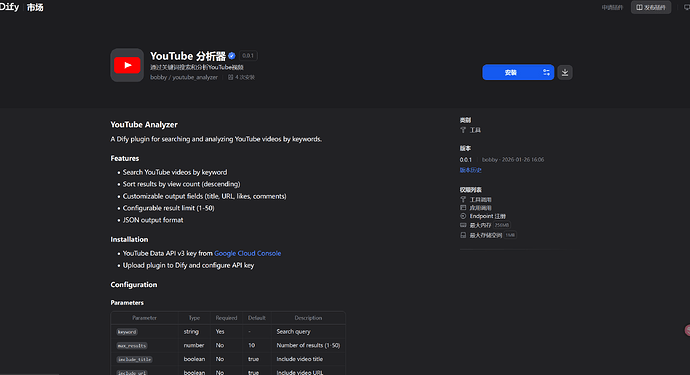Click the 安装 install button
This screenshot has width=690, height=375.
[x=510, y=73]
